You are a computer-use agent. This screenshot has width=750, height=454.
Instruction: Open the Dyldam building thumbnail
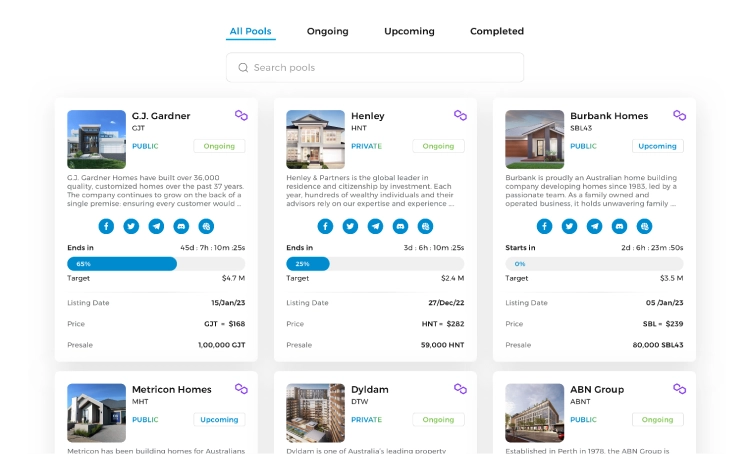(316, 413)
